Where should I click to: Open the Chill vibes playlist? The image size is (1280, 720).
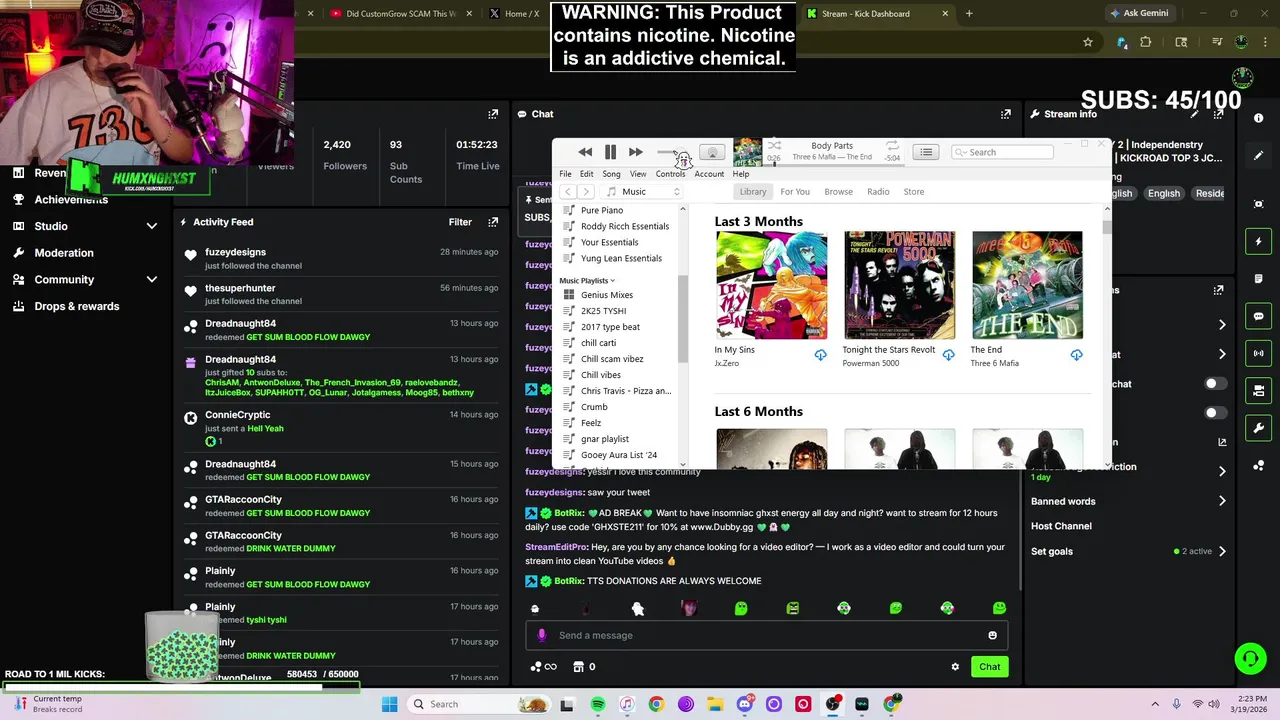pos(600,375)
